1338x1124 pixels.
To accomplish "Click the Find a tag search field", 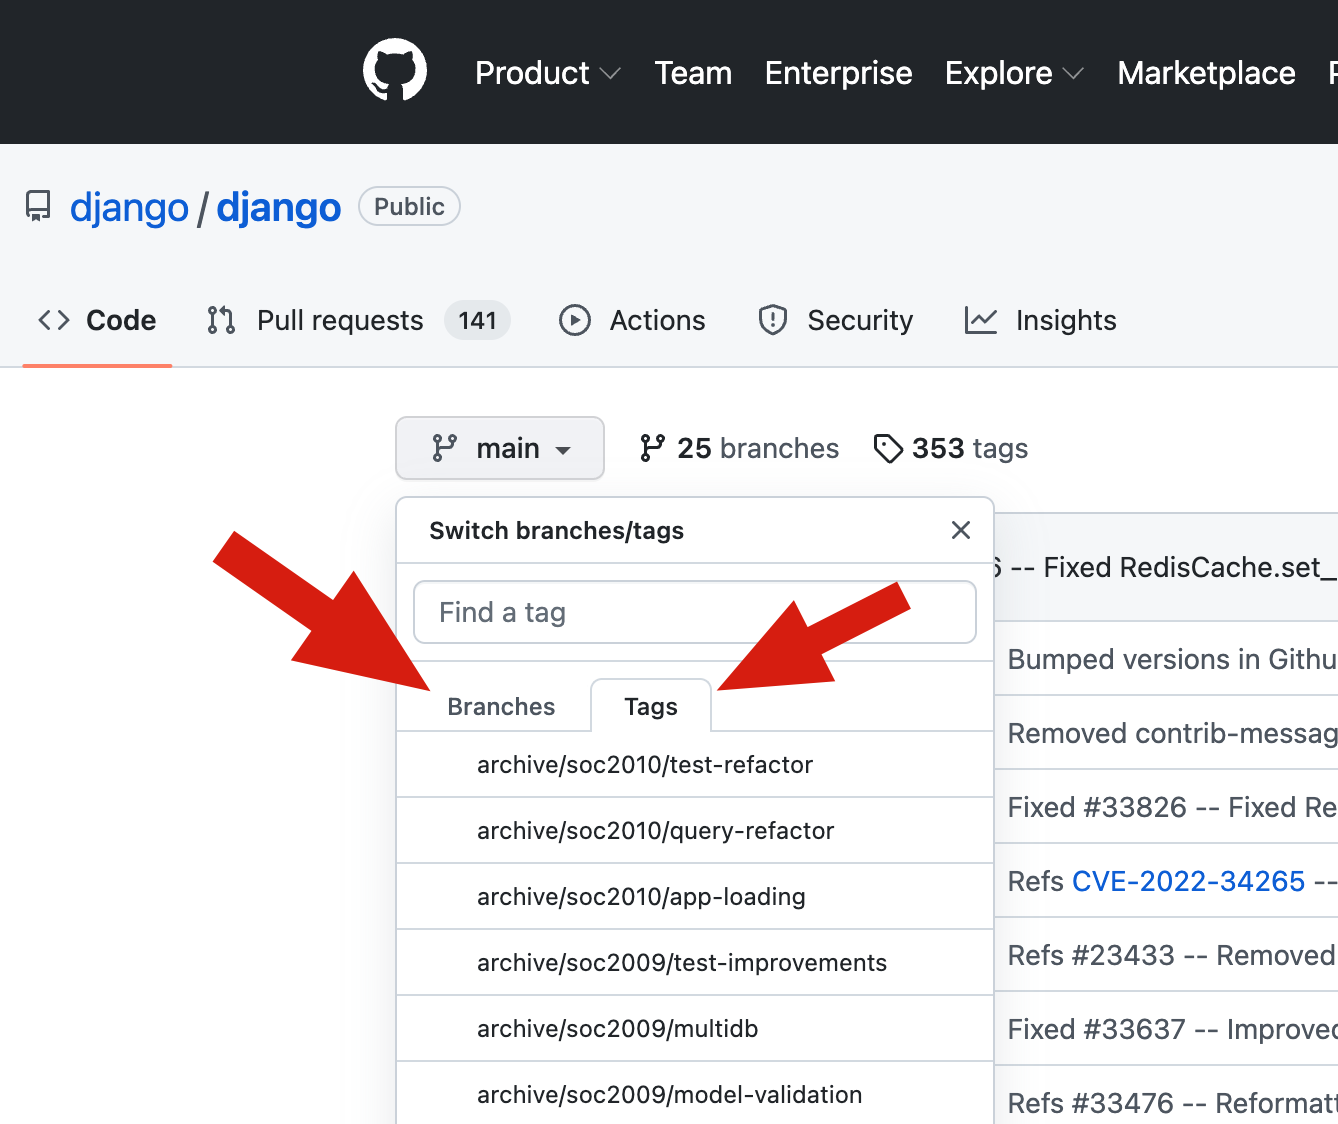I will (694, 612).
